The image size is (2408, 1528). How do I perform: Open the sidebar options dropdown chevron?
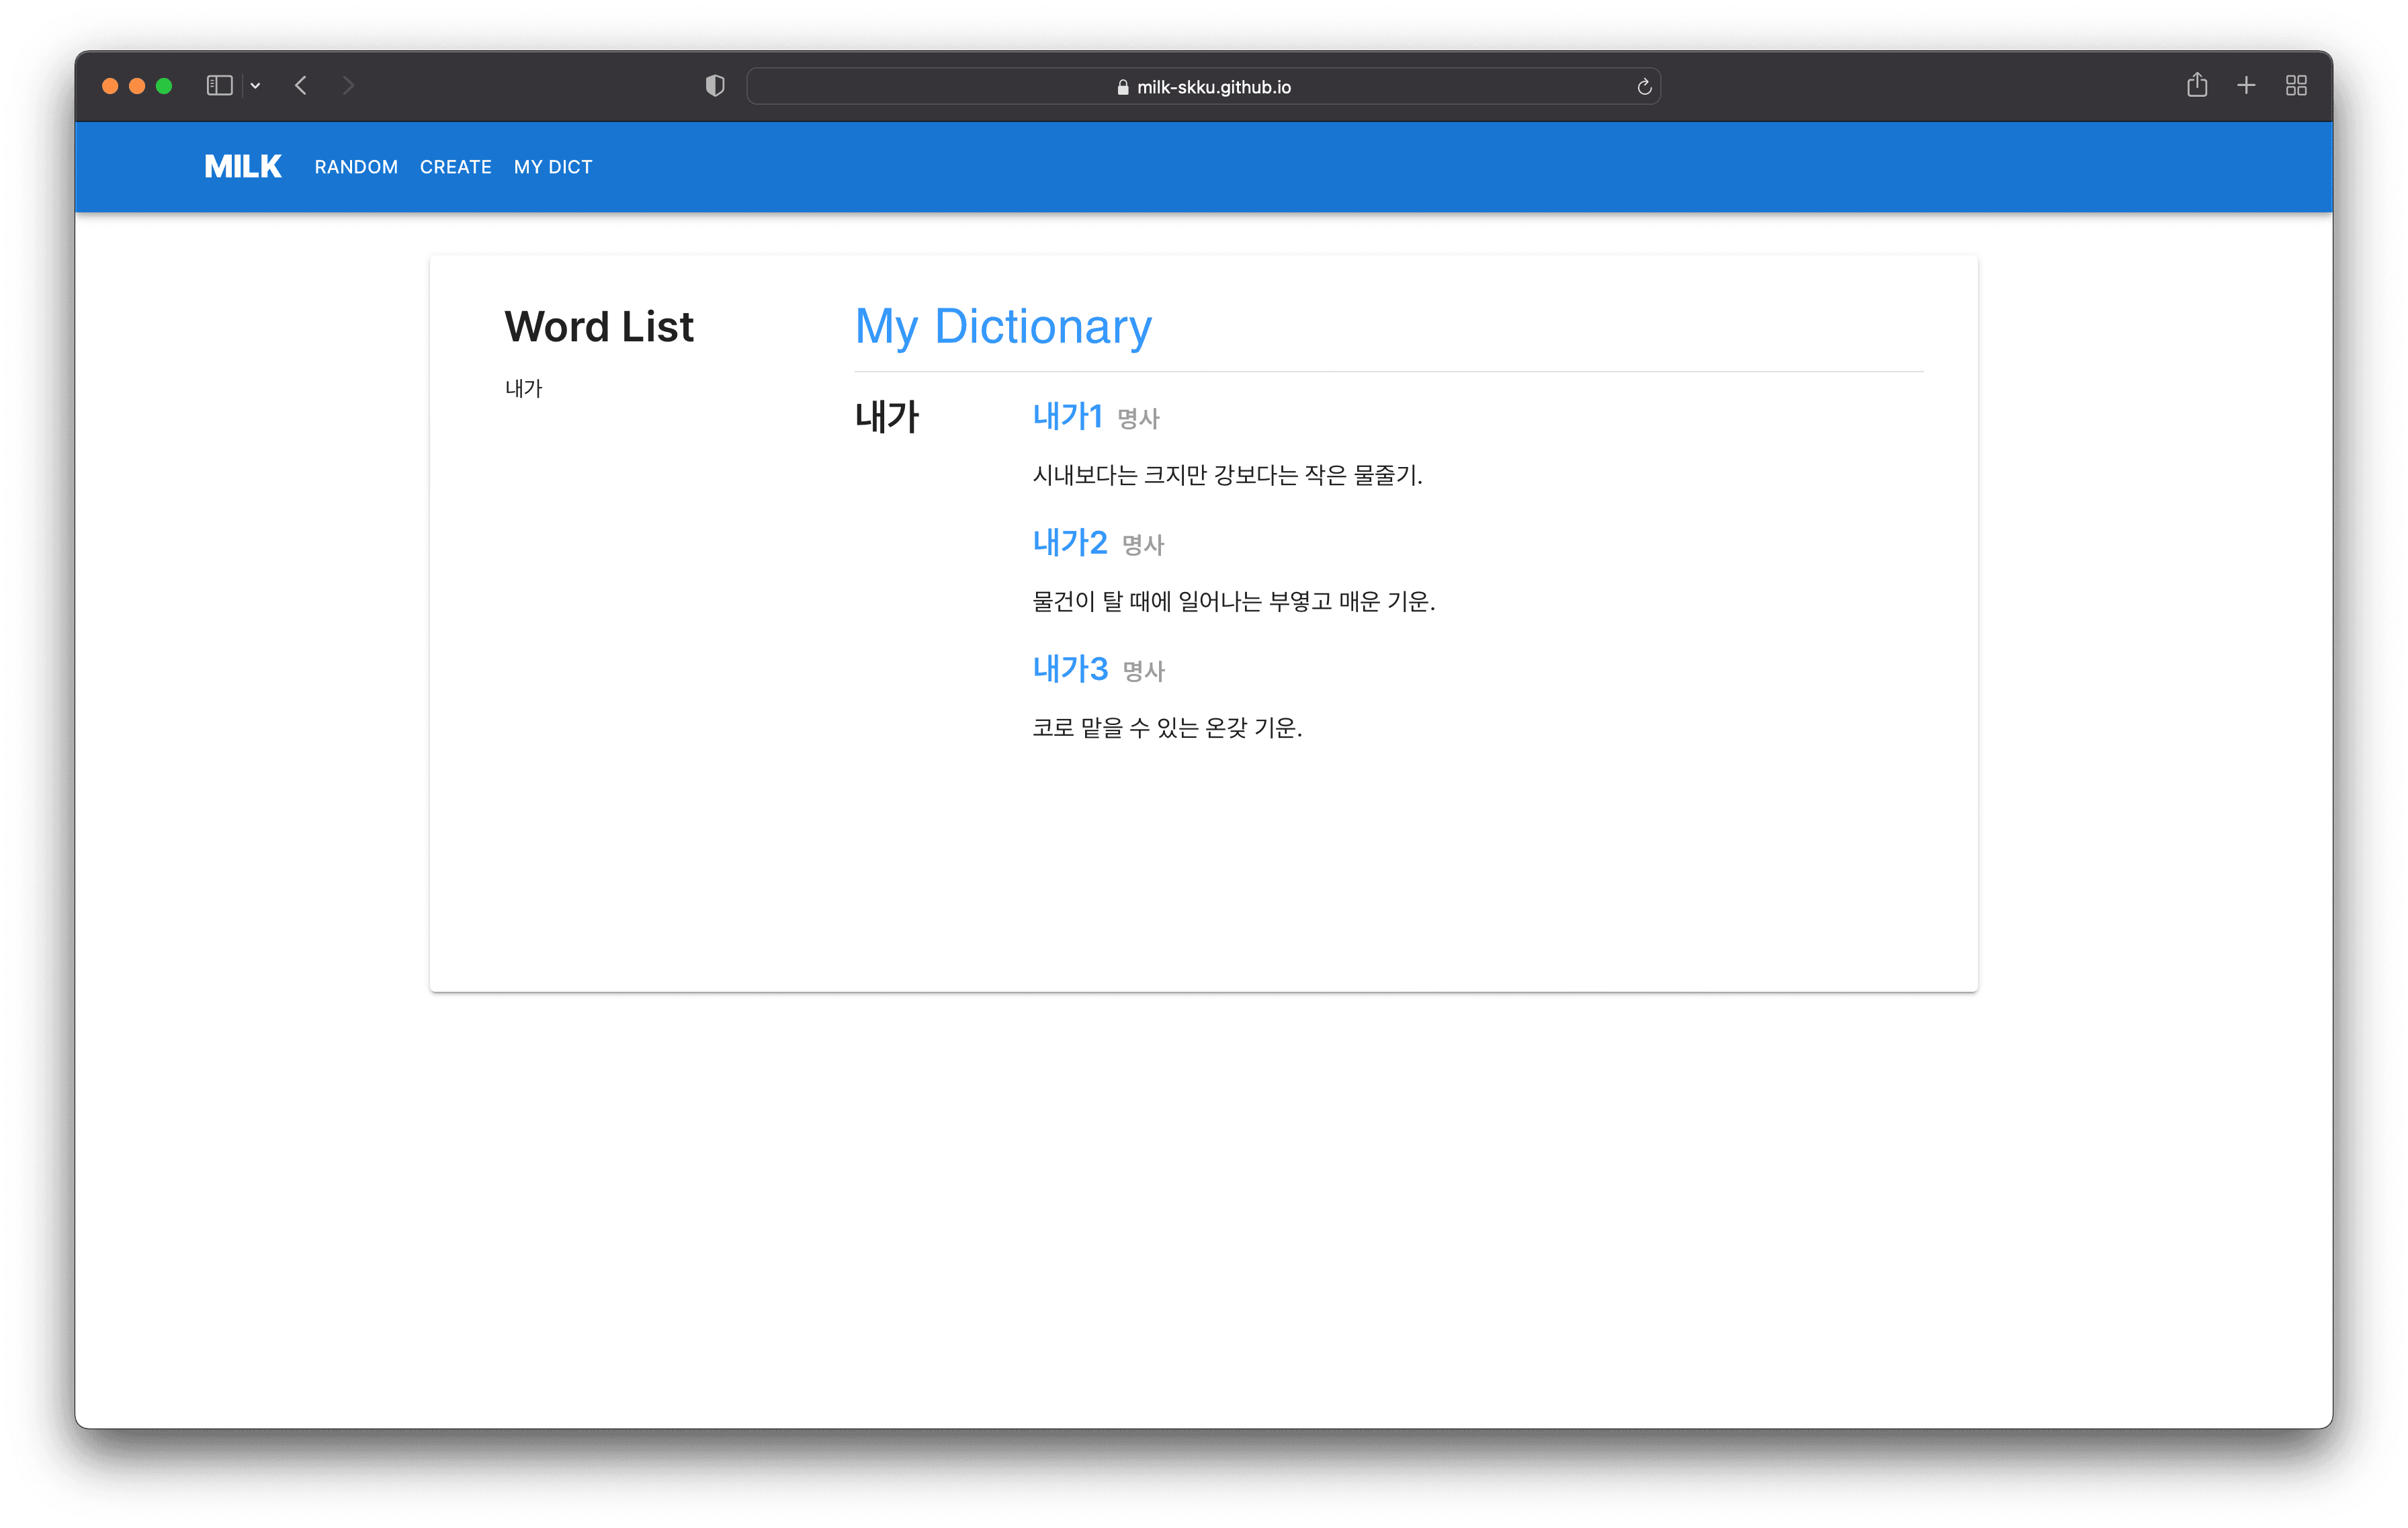click(256, 86)
